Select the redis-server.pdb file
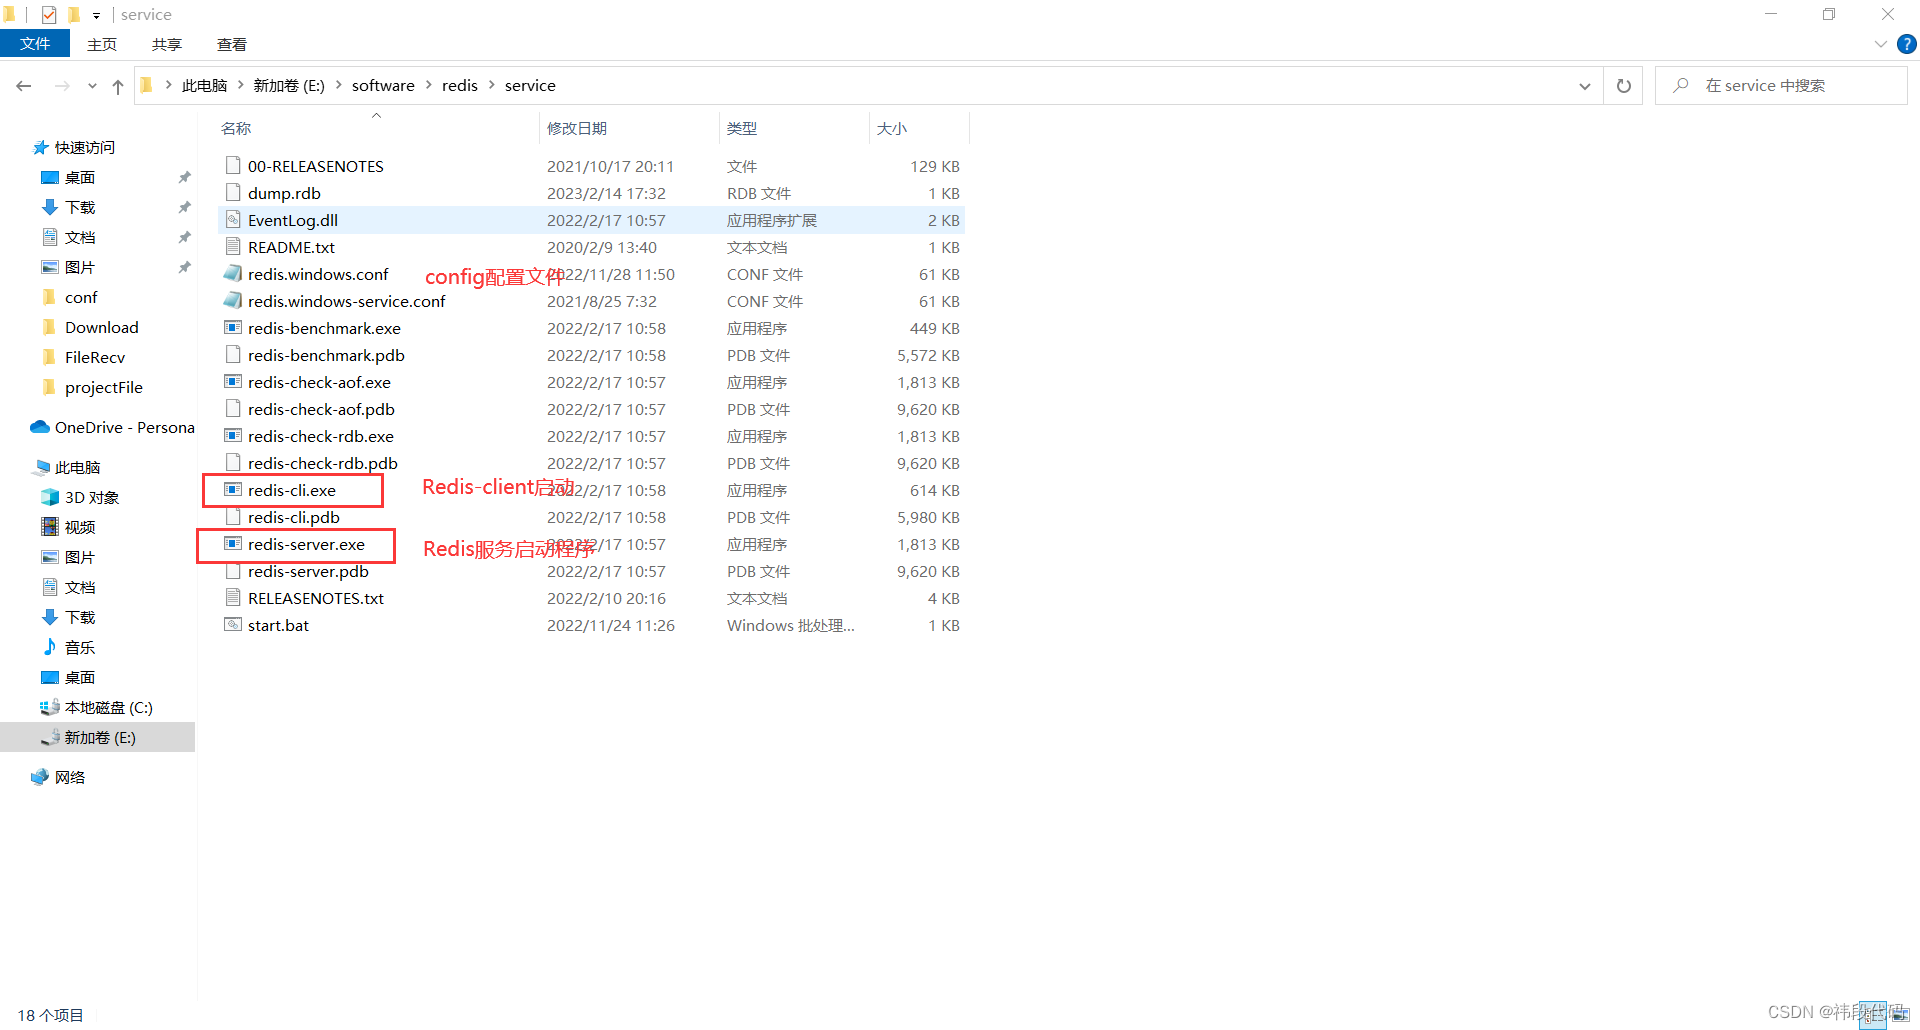 point(308,571)
